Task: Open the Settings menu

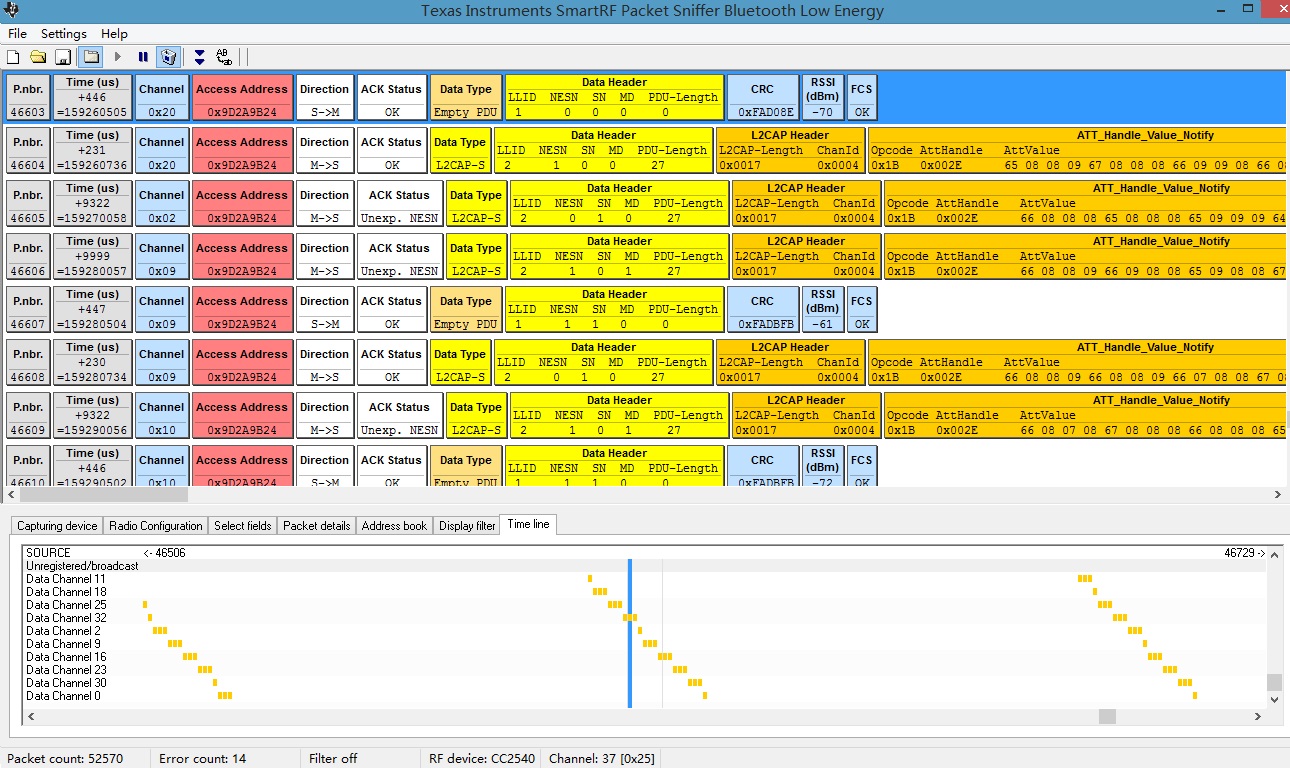Action: click(64, 34)
